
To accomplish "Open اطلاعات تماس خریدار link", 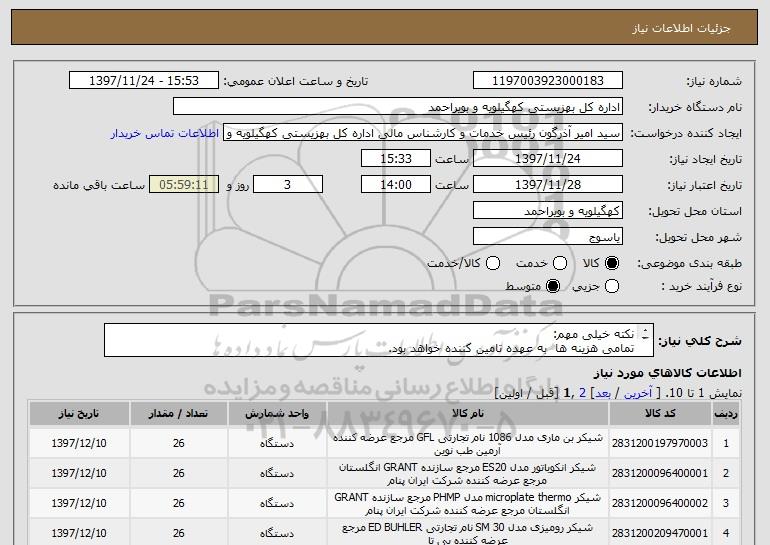I will tap(165, 133).
